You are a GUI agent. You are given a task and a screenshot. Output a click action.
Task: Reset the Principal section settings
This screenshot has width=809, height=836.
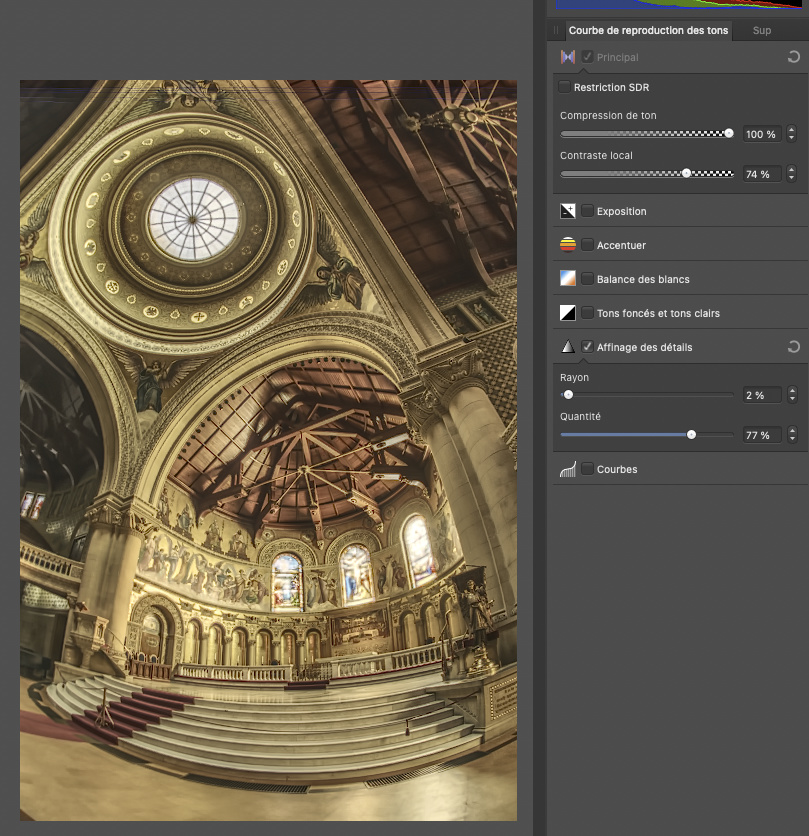794,57
